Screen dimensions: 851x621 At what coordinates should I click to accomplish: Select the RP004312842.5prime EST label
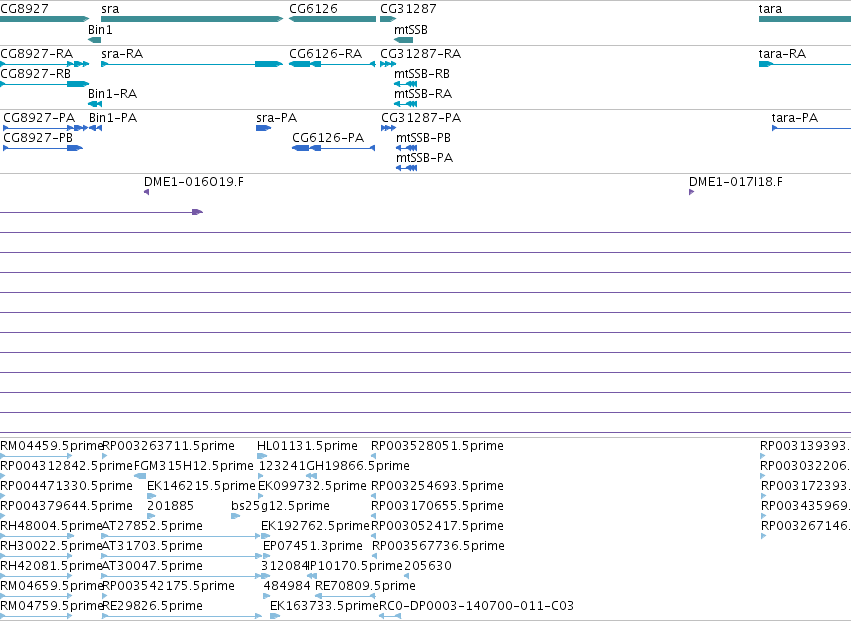click(66, 466)
